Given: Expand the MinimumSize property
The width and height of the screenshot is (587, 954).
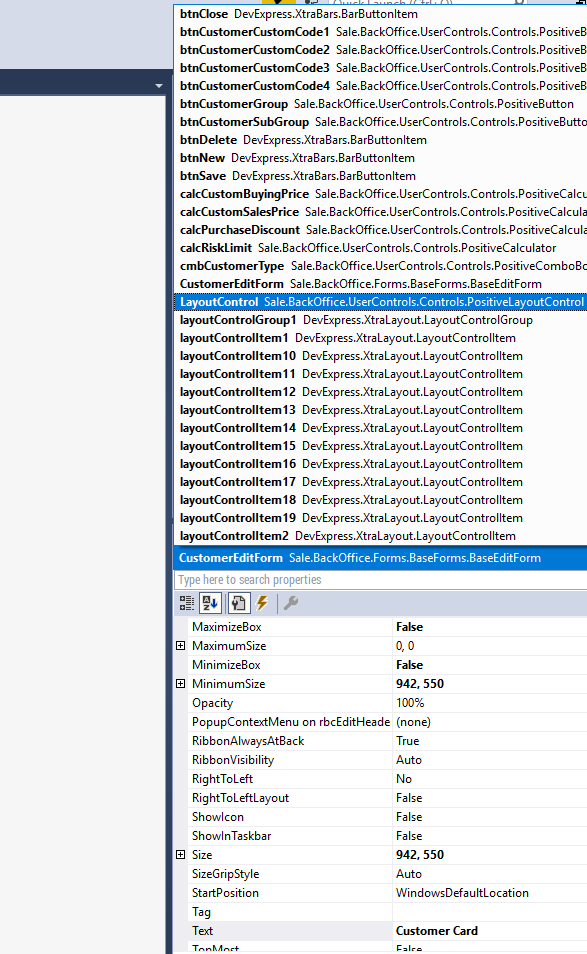Looking at the screenshot, I should click(x=181, y=684).
